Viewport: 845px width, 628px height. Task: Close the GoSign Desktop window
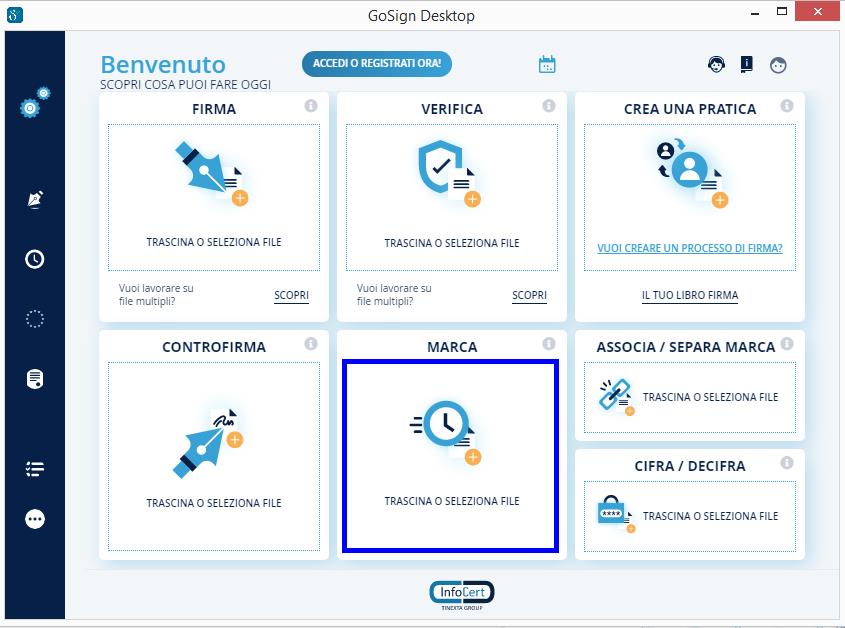tap(817, 11)
